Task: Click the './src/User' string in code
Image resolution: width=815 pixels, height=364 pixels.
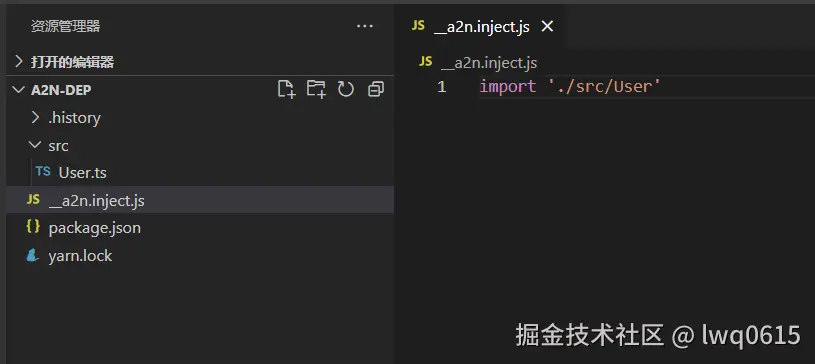Action: [604, 86]
